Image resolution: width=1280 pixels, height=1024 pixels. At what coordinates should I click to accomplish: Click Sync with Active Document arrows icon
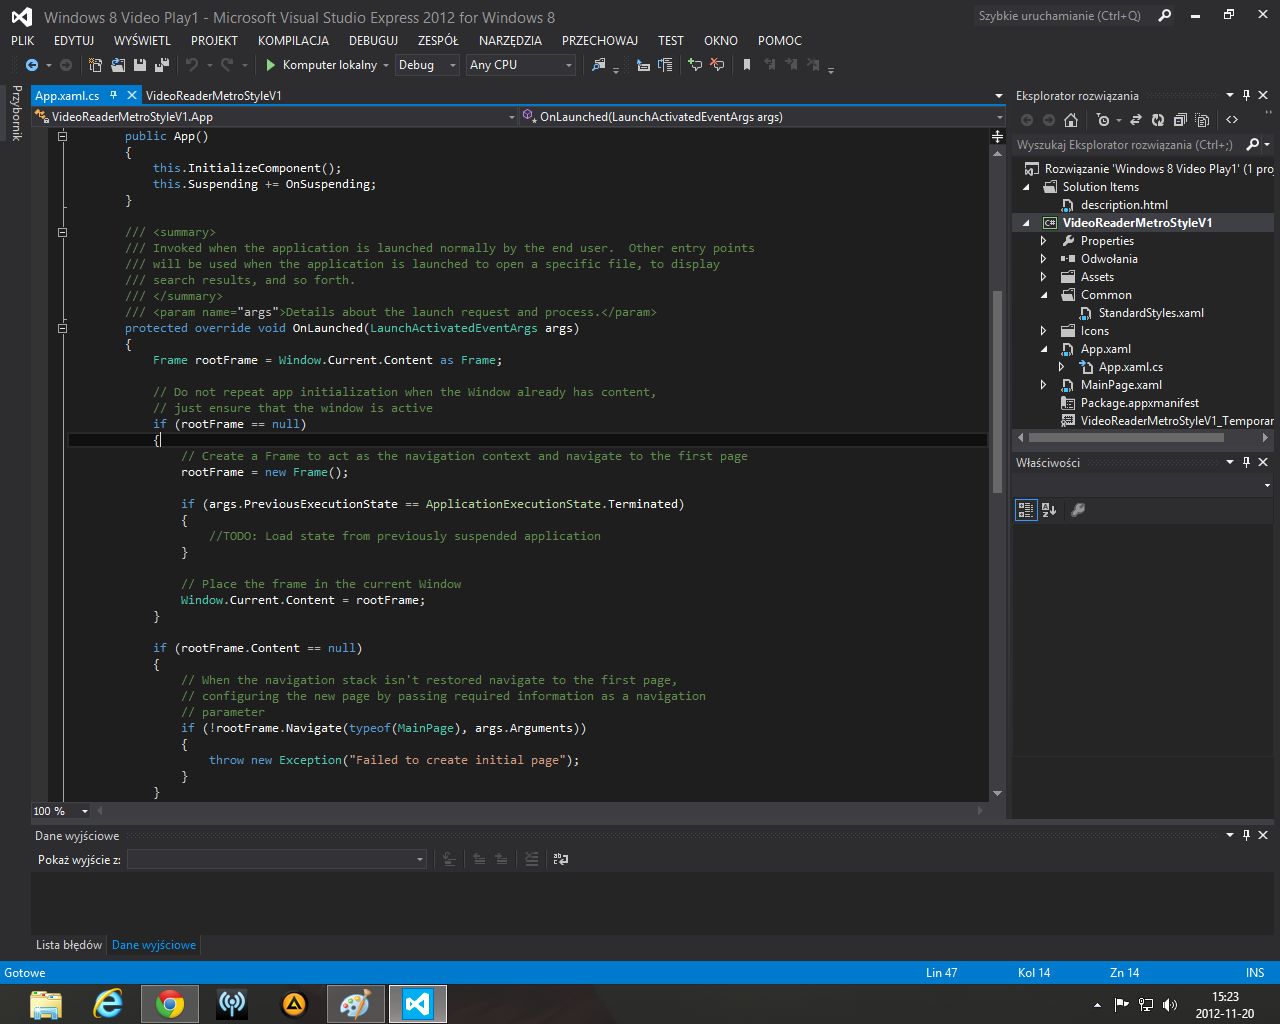[1136, 120]
